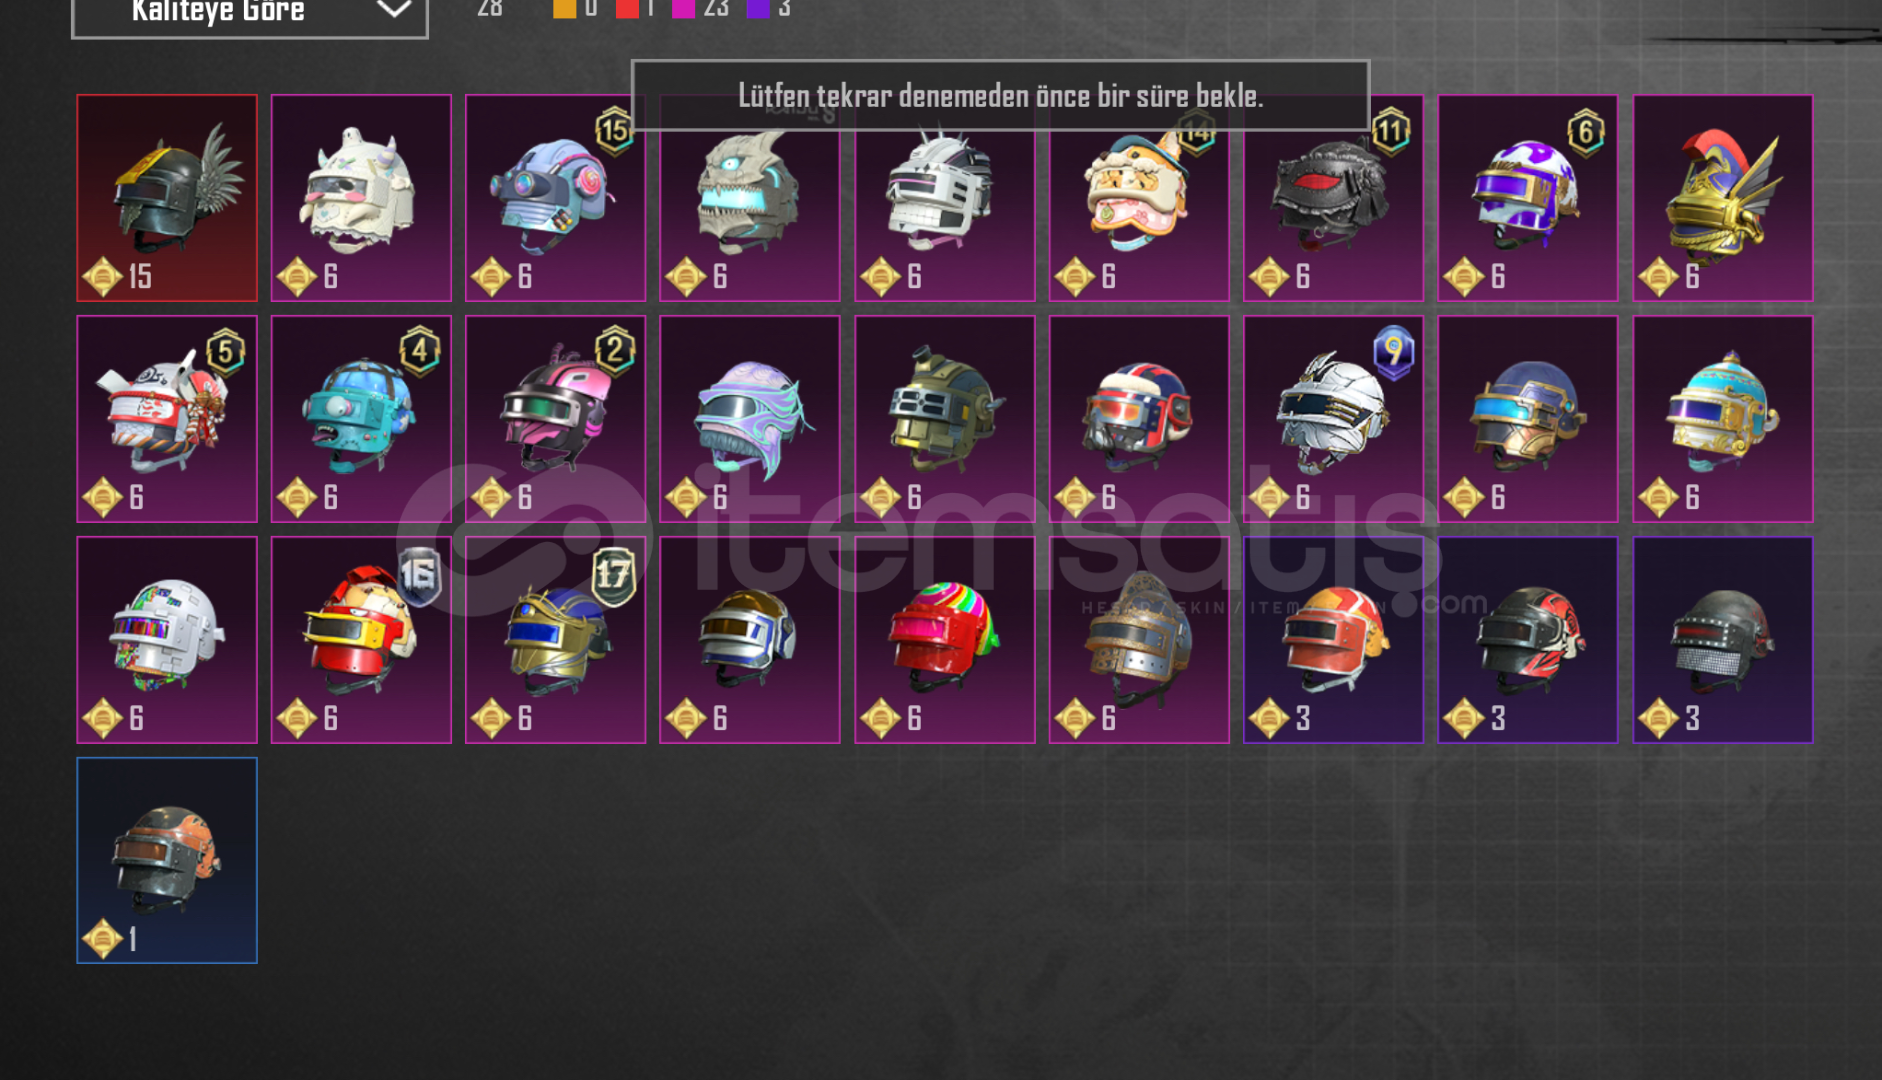This screenshot has height=1080, width=1882.
Task: Select the teal monster helmet with badge 4
Action: click(x=361, y=419)
